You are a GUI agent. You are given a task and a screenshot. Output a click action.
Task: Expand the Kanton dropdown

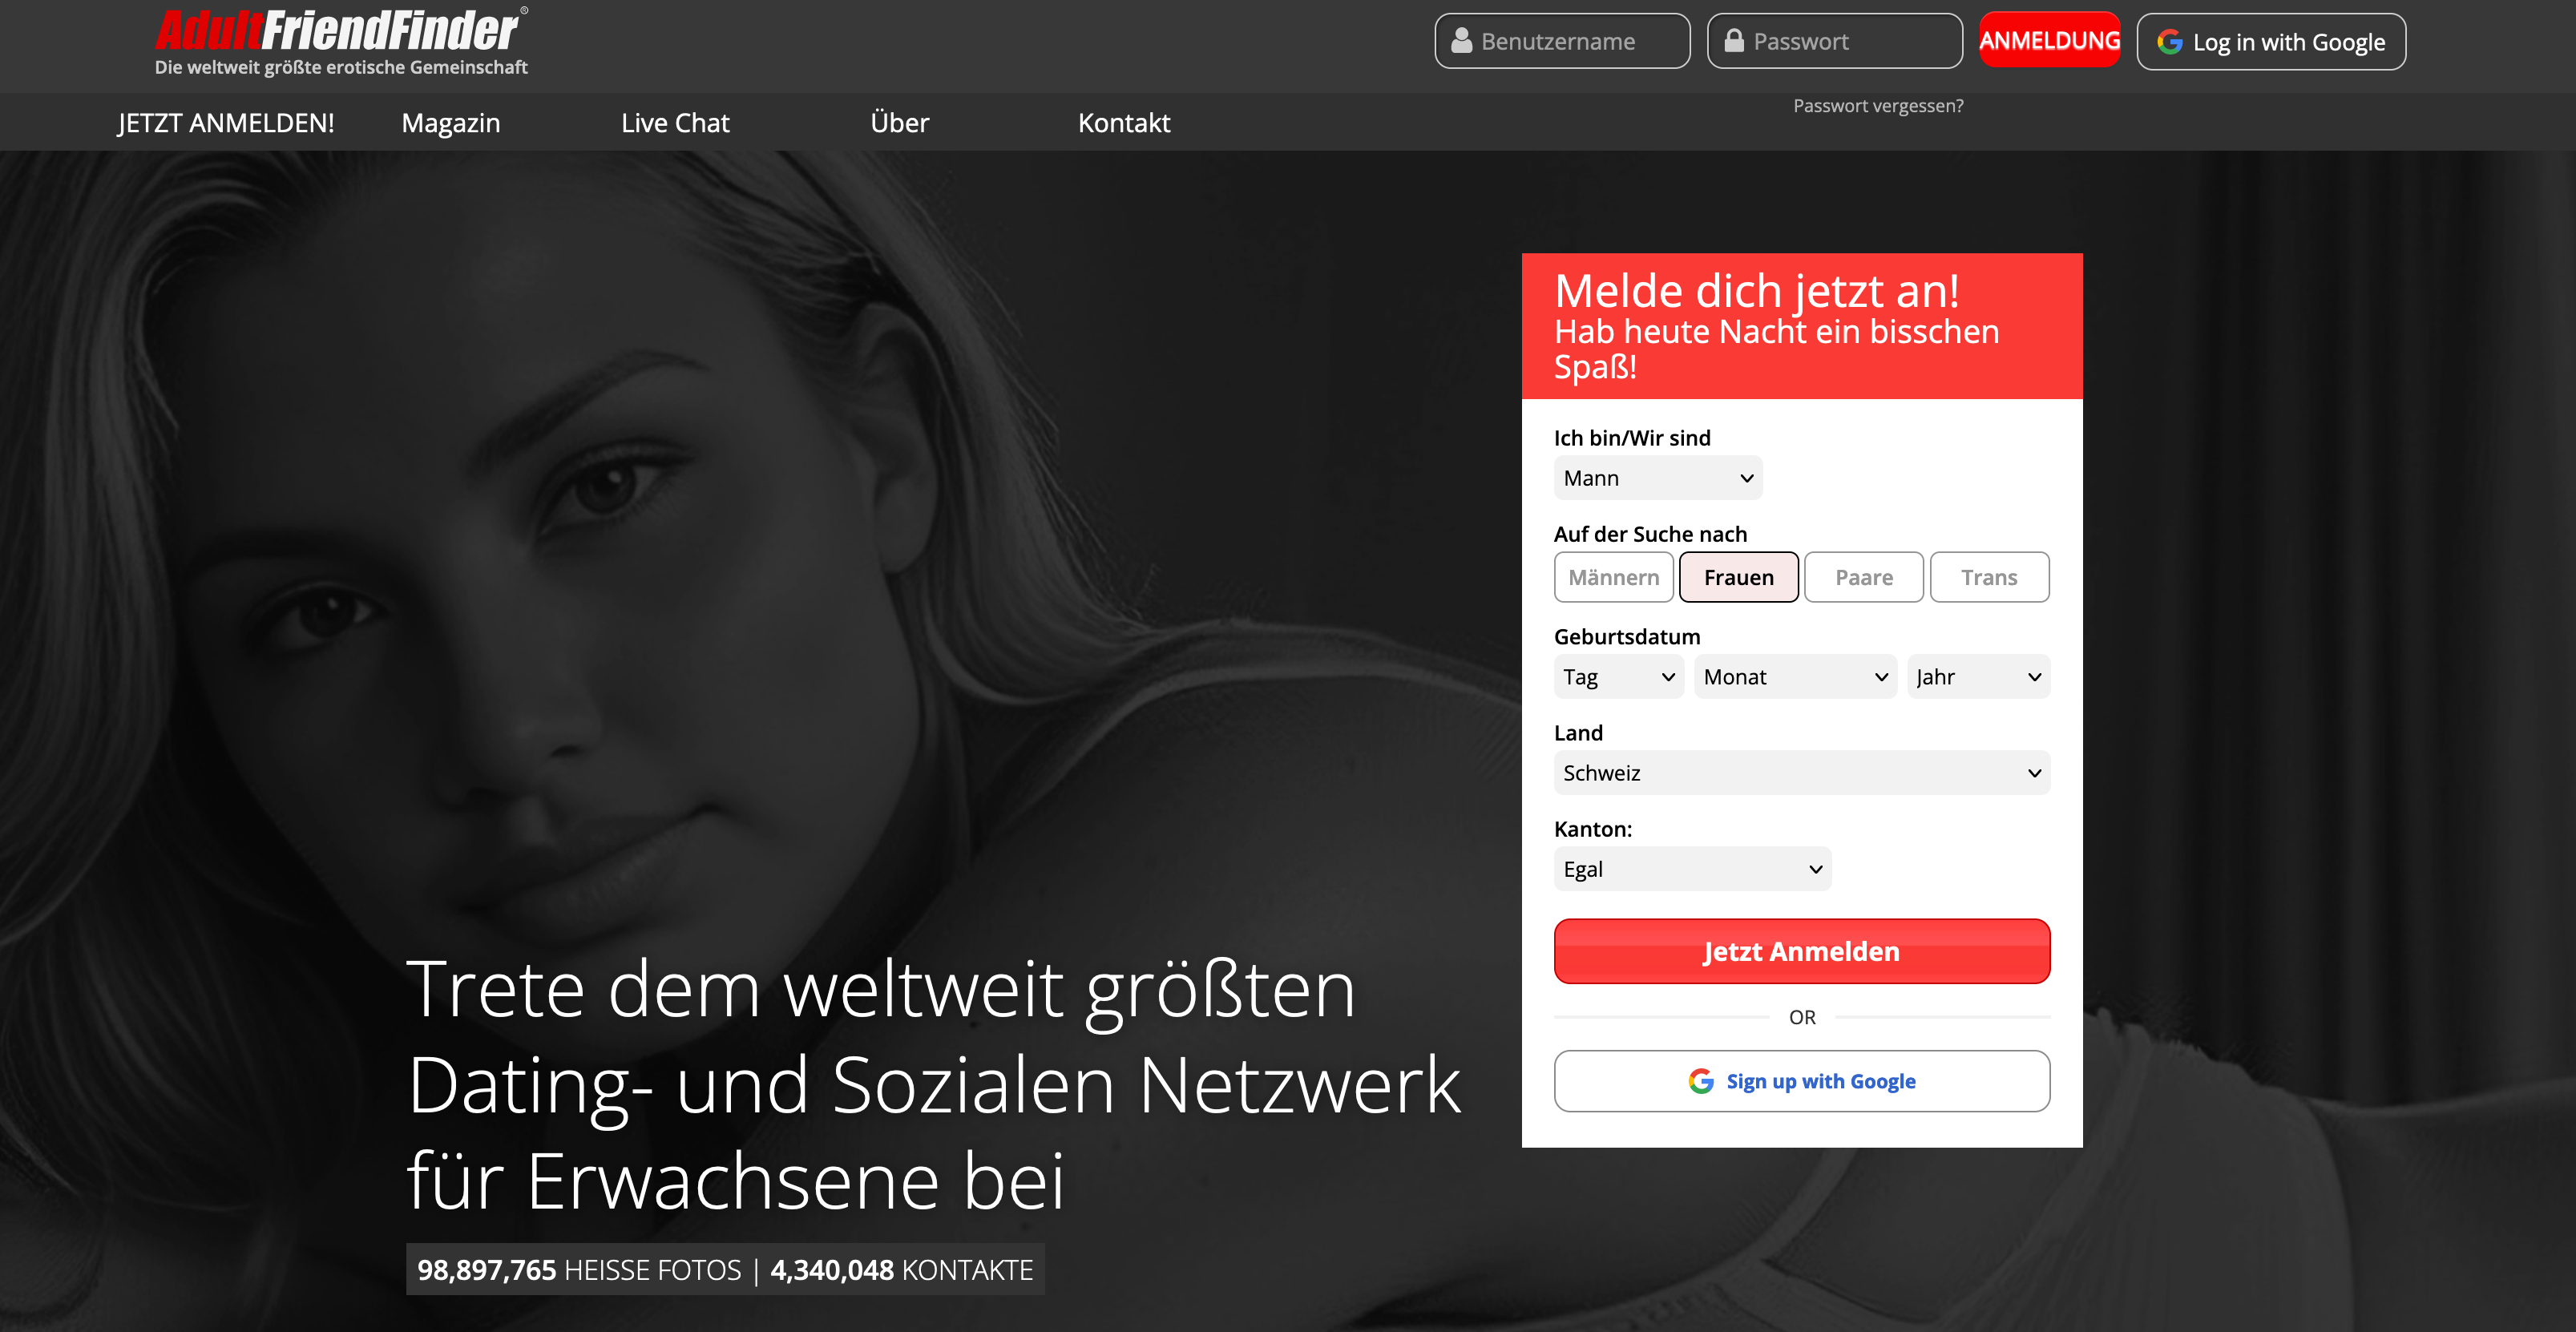point(1692,869)
